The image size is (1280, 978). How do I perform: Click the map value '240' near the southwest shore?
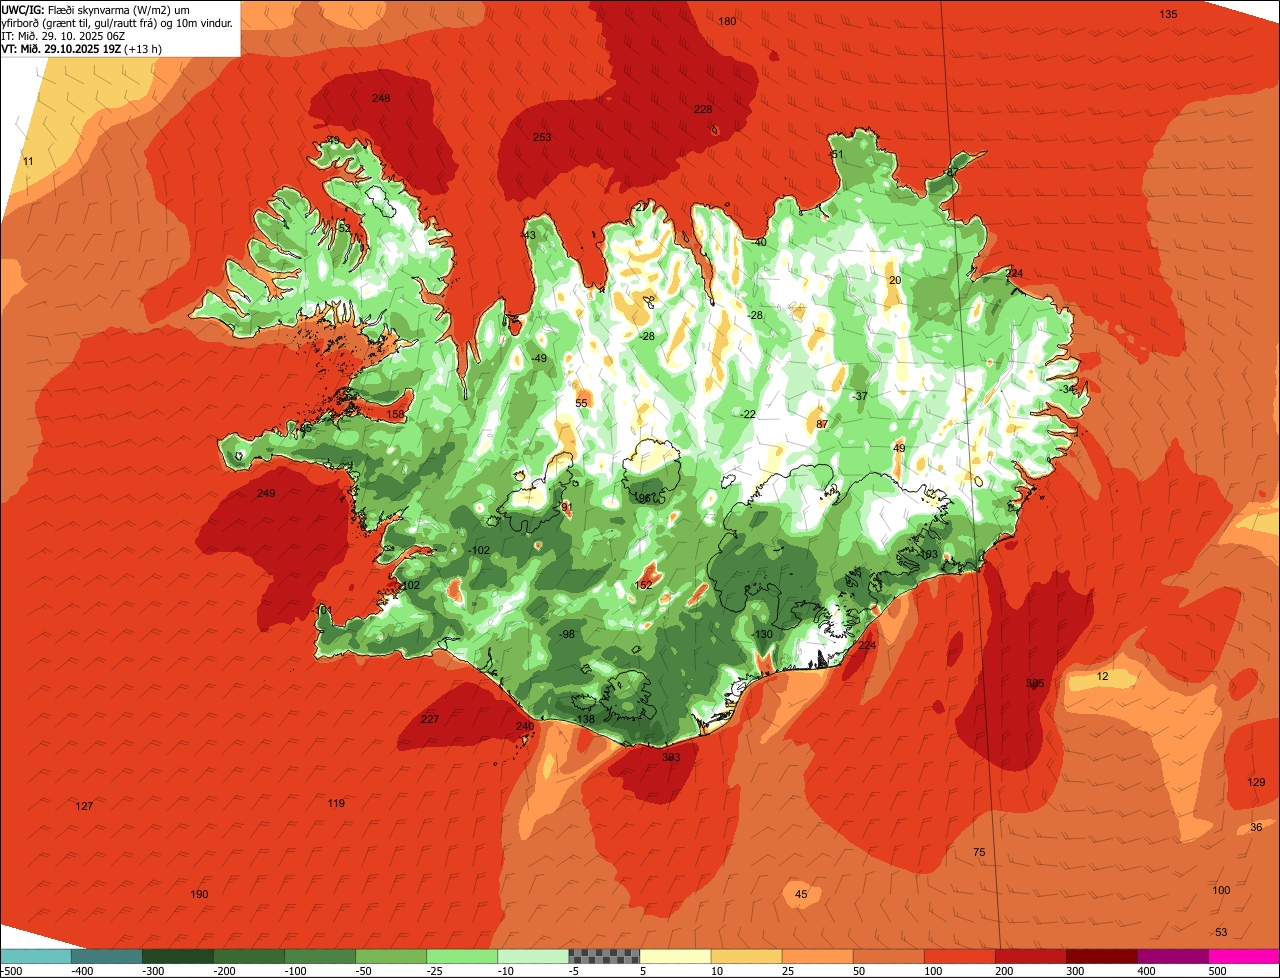(525, 727)
